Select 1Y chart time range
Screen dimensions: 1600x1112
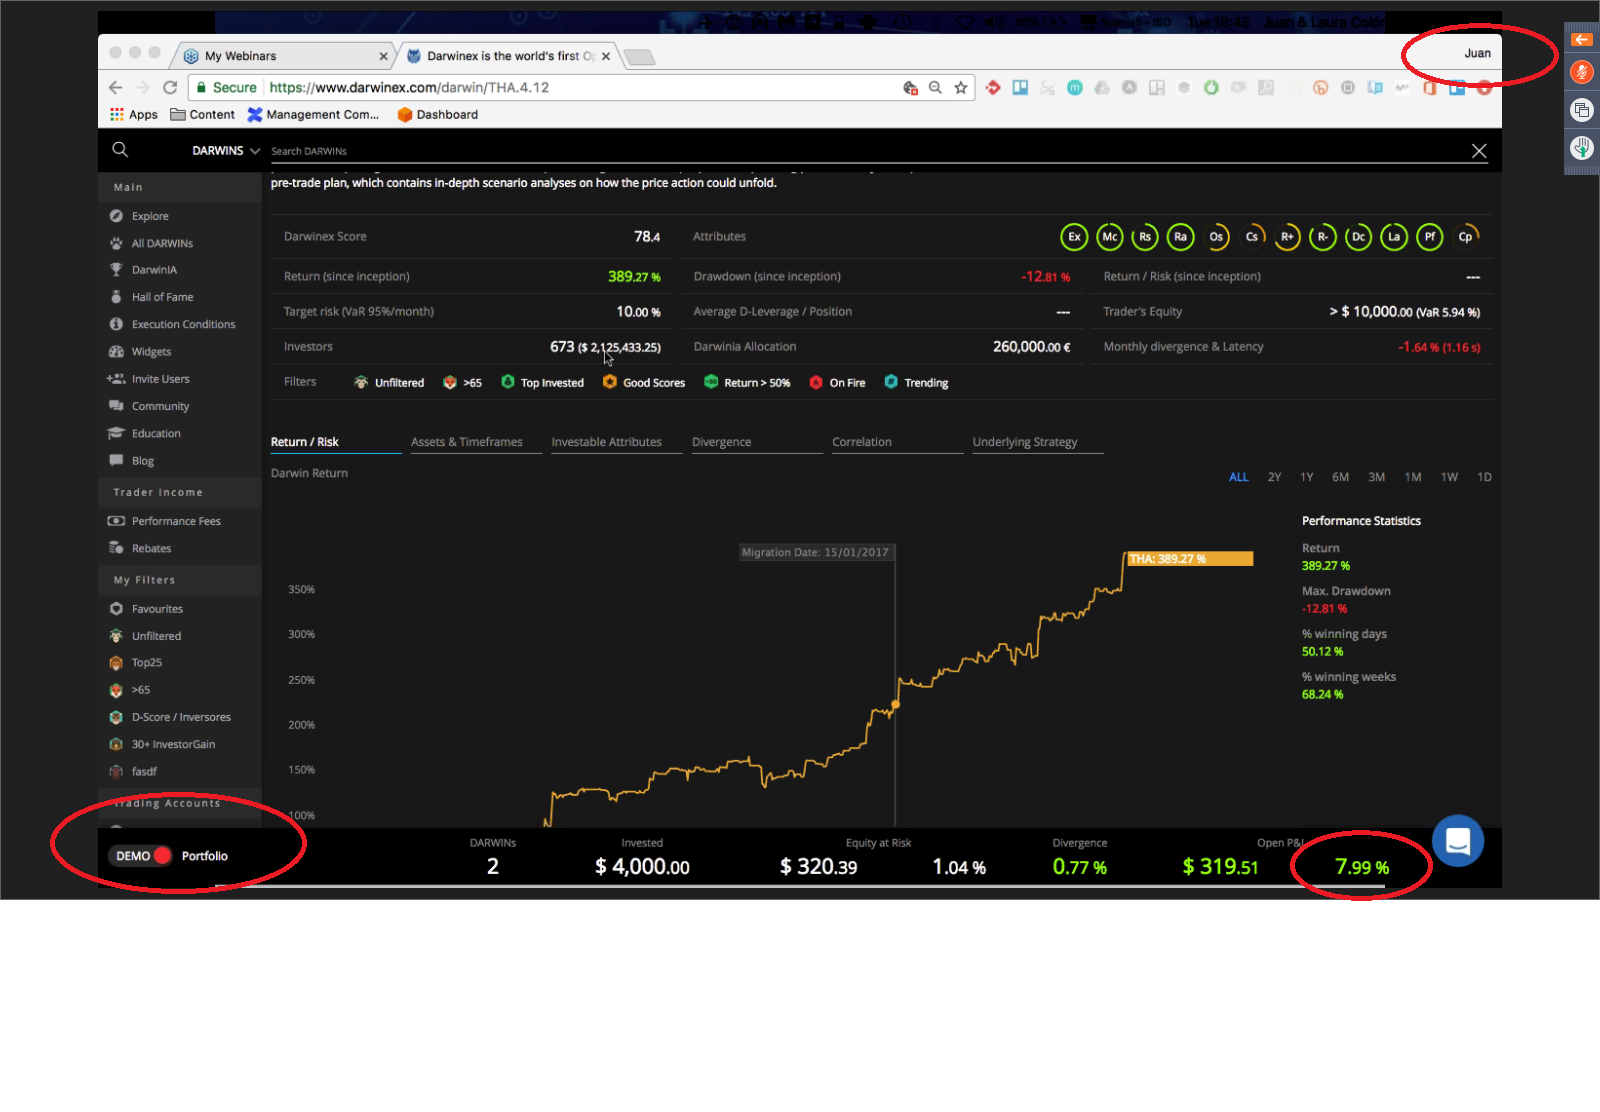tap(1307, 477)
